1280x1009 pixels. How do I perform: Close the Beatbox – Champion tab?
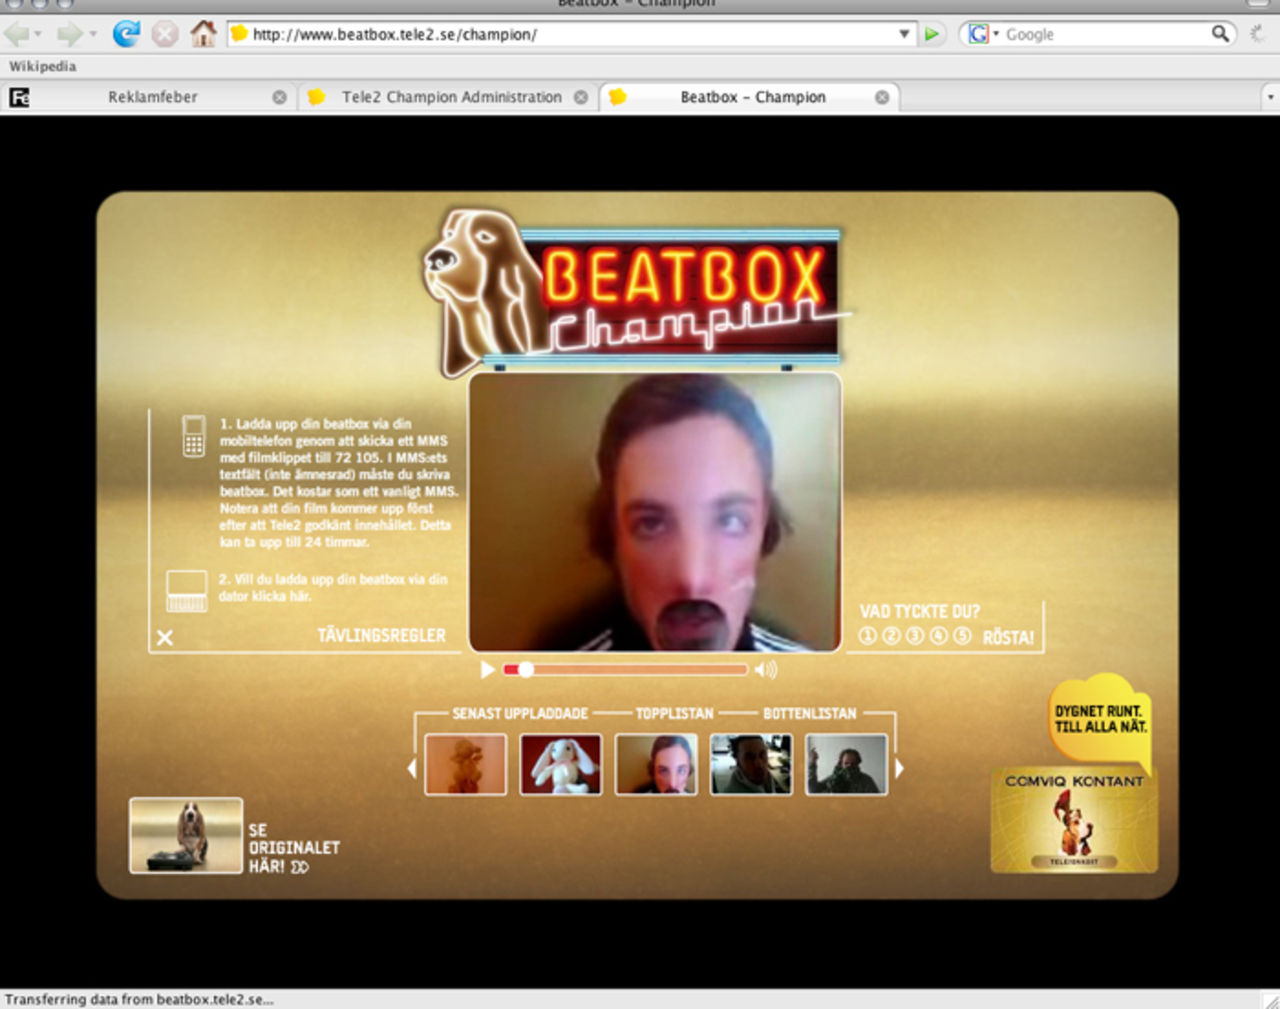click(x=882, y=97)
